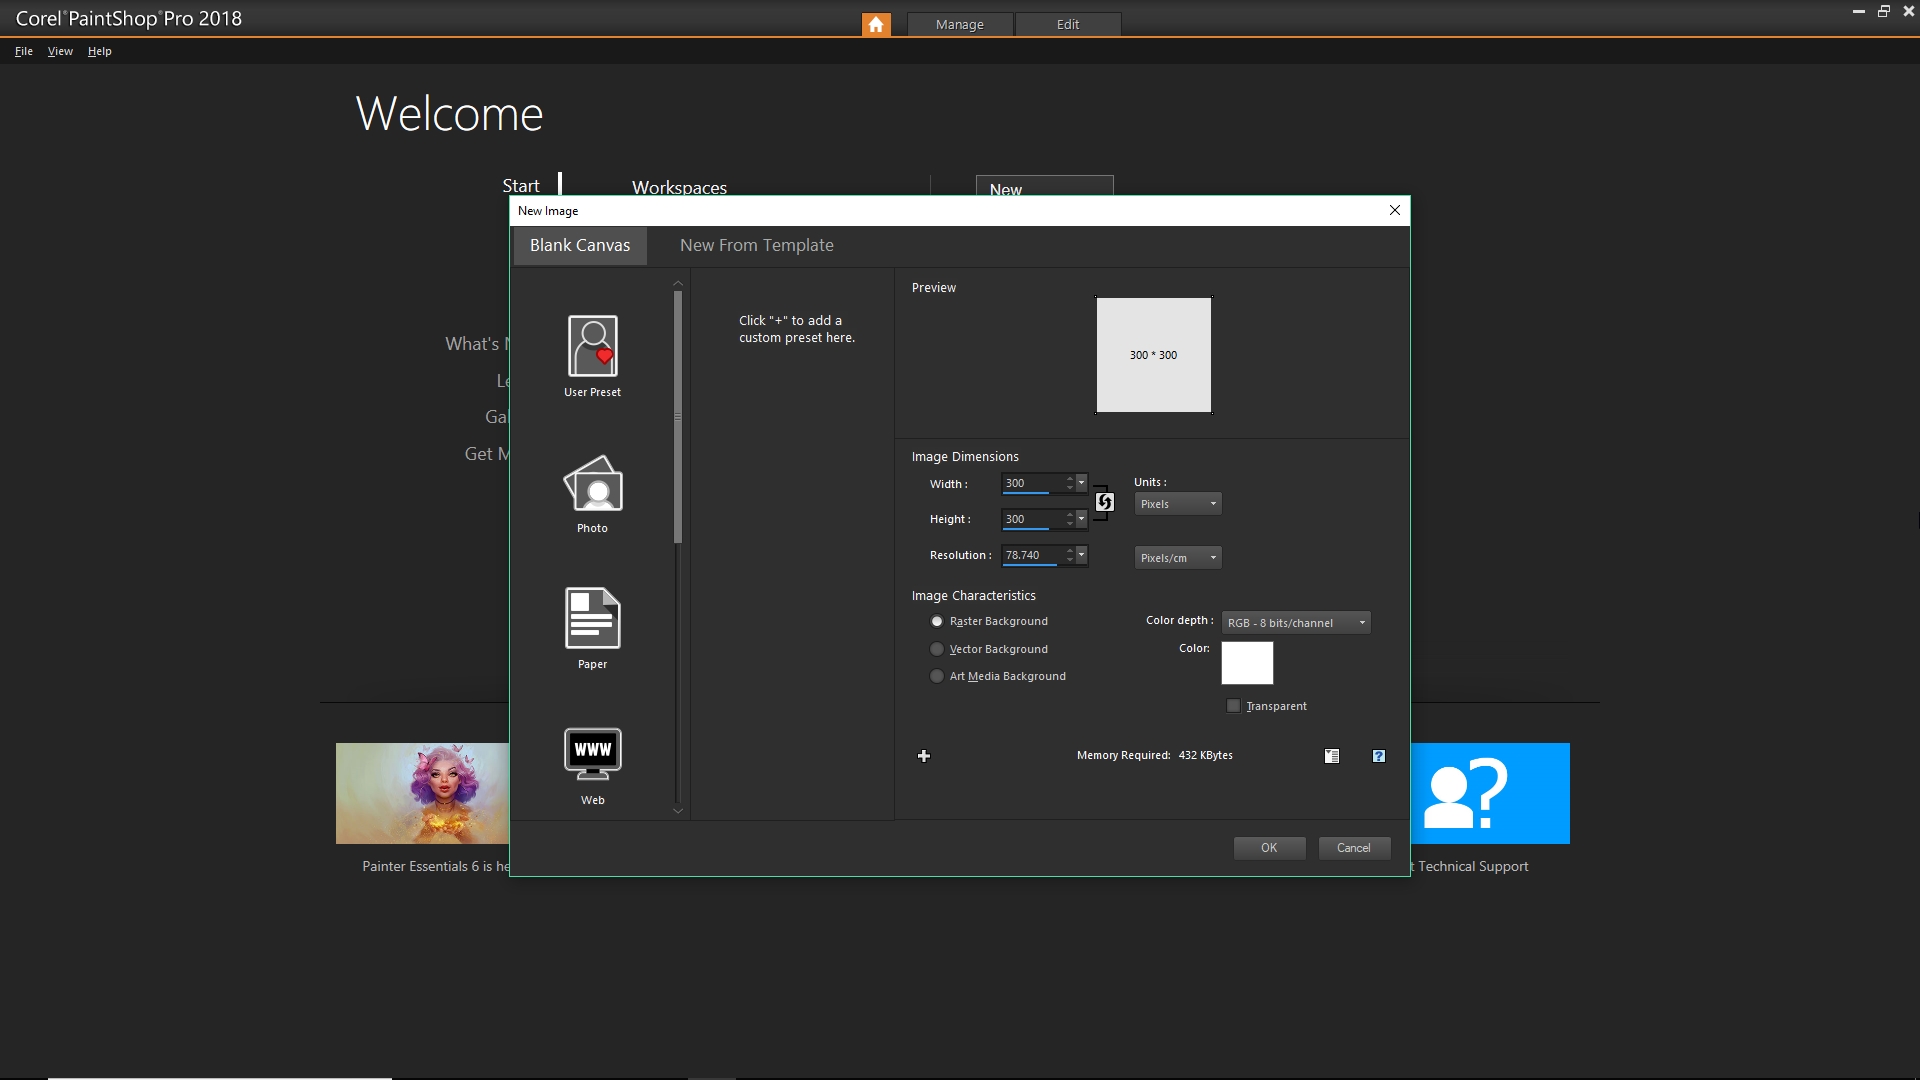Select Vector Background radio button

coord(937,649)
